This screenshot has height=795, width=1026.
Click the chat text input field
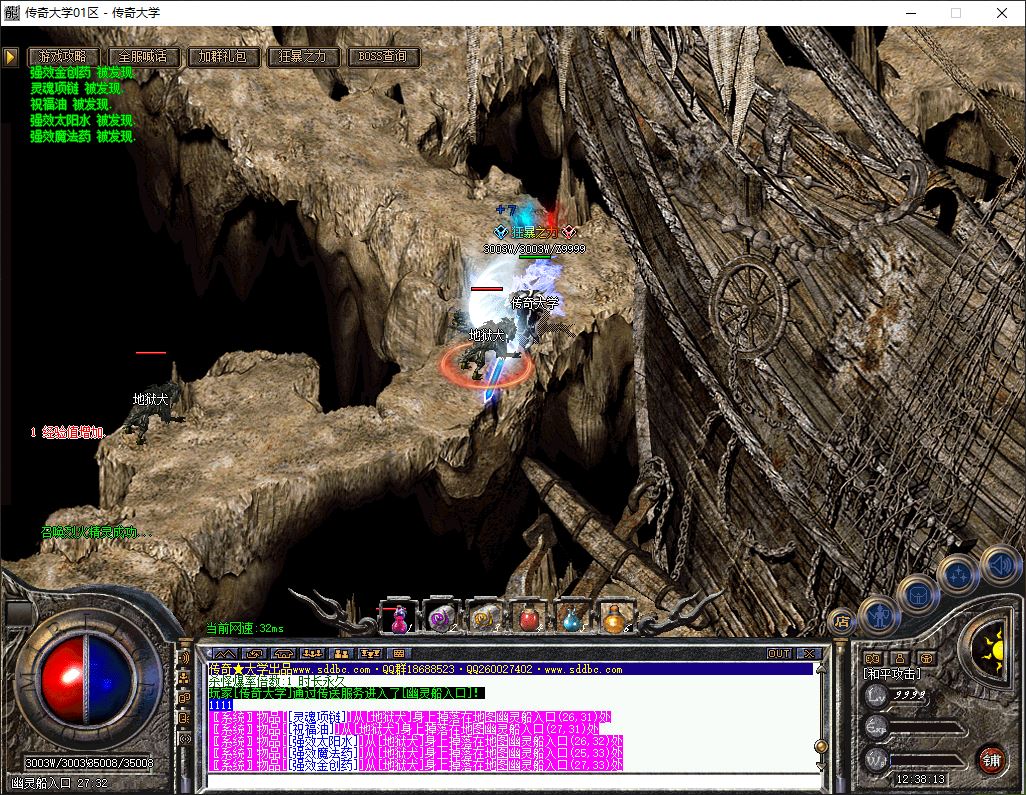(x=514, y=781)
